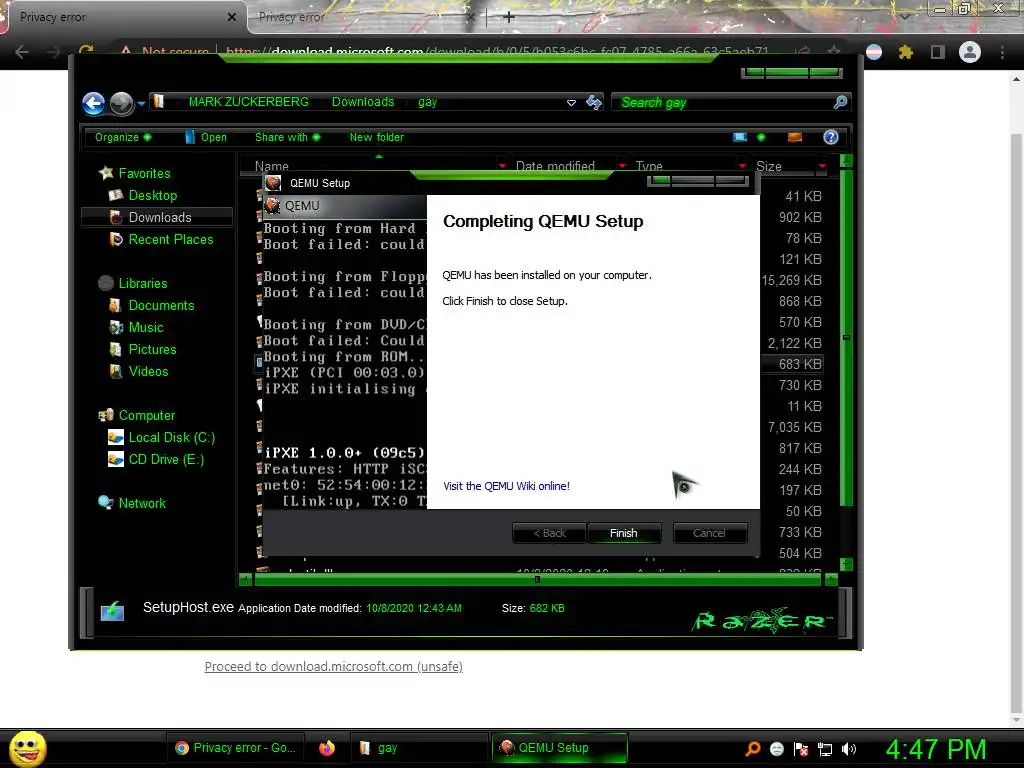Select Libraries in the navigation pane
This screenshot has height=768, width=1024.
click(142, 283)
